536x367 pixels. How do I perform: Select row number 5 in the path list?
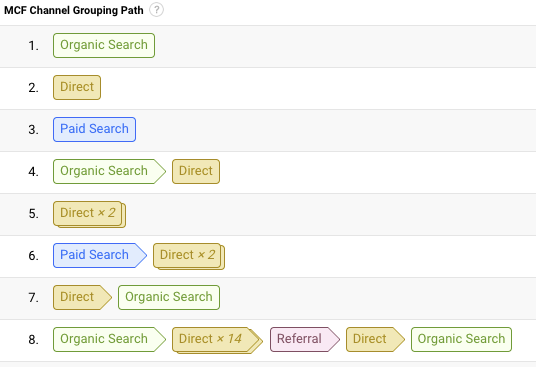34,214
